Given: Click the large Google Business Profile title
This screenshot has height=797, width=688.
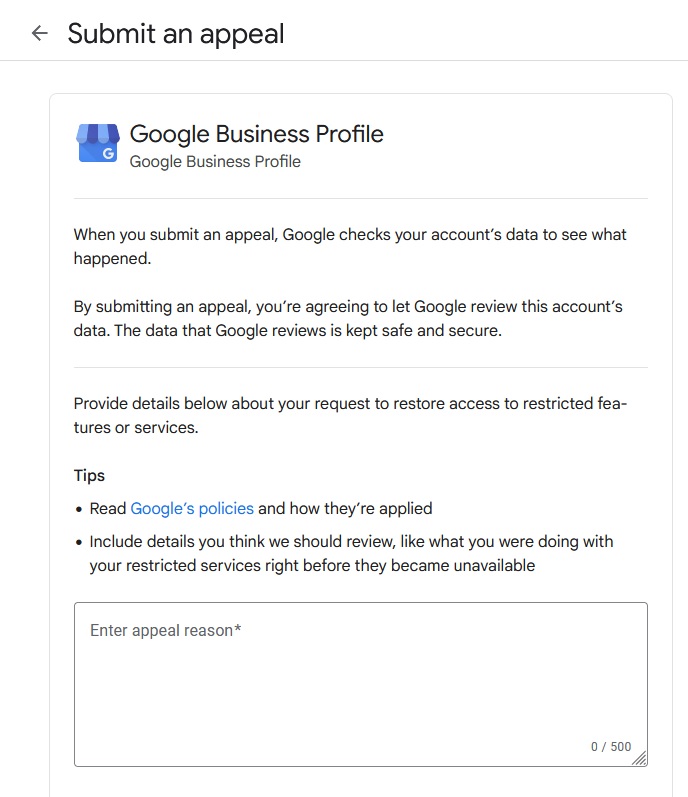Looking at the screenshot, I should tap(257, 134).
